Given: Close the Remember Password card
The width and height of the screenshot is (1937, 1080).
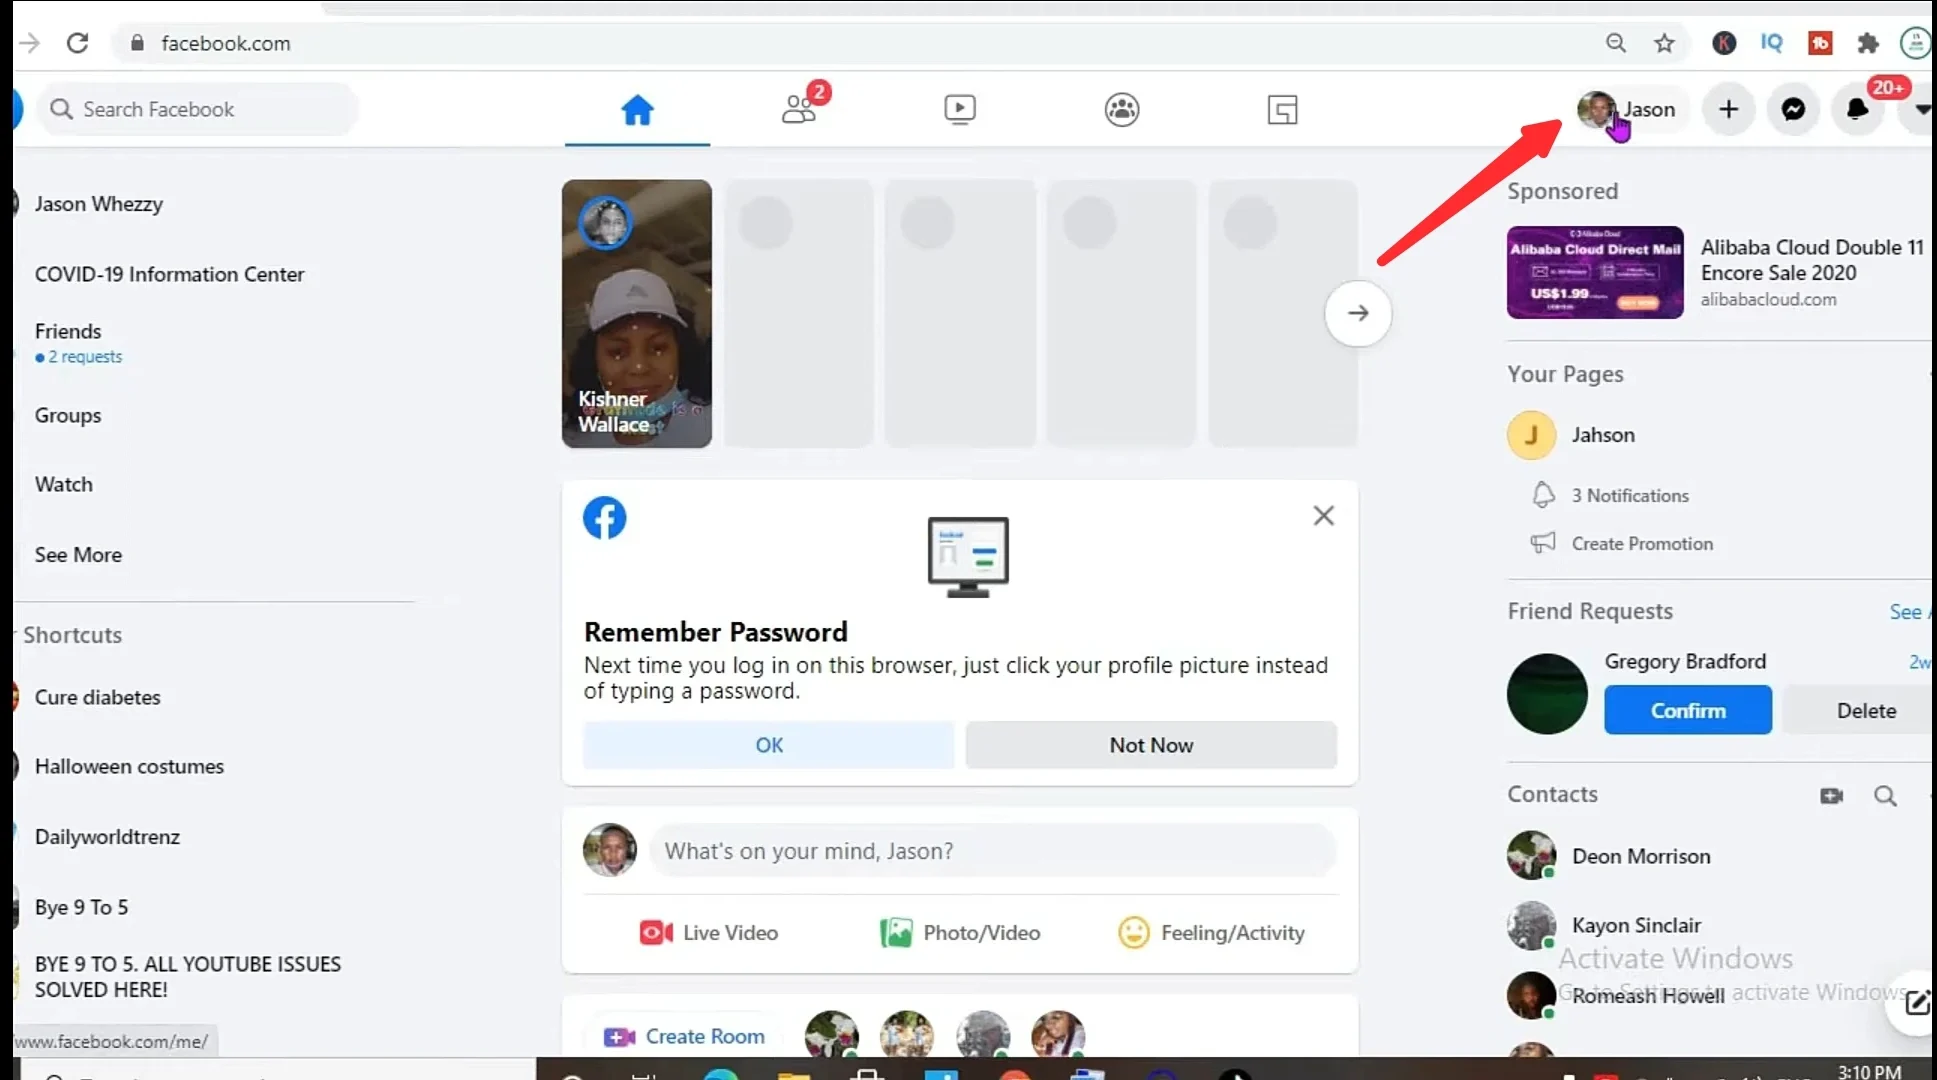Looking at the screenshot, I should pyautogui.click(x=1323, y=515).
